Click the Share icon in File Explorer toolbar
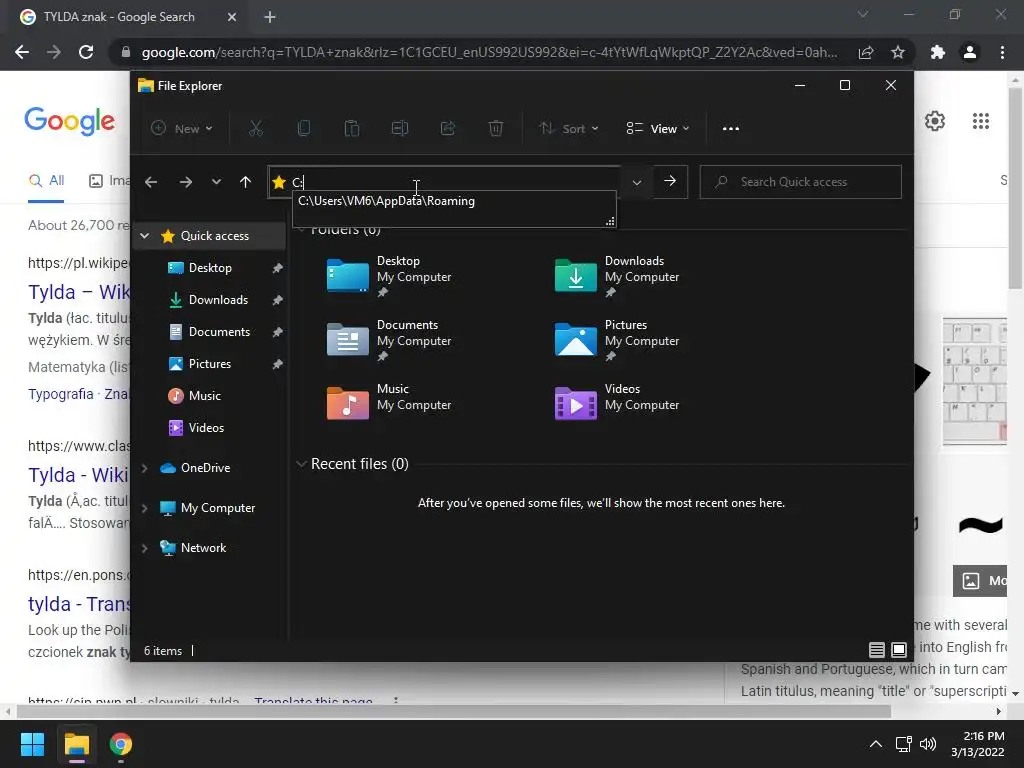The height and width of the screenshot is (768, 1024). click(x=447, y=128)
